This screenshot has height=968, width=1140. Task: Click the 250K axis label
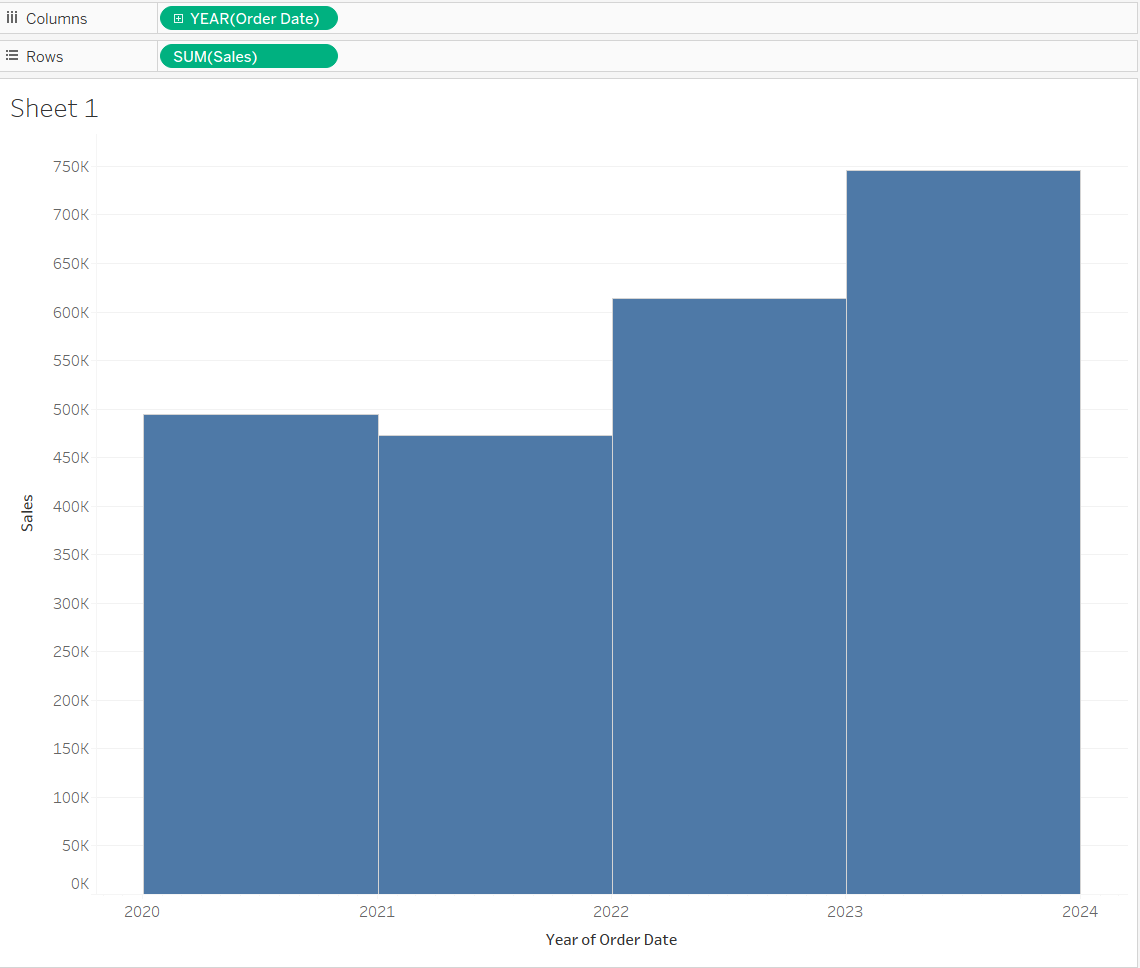[x=71, y=652]
